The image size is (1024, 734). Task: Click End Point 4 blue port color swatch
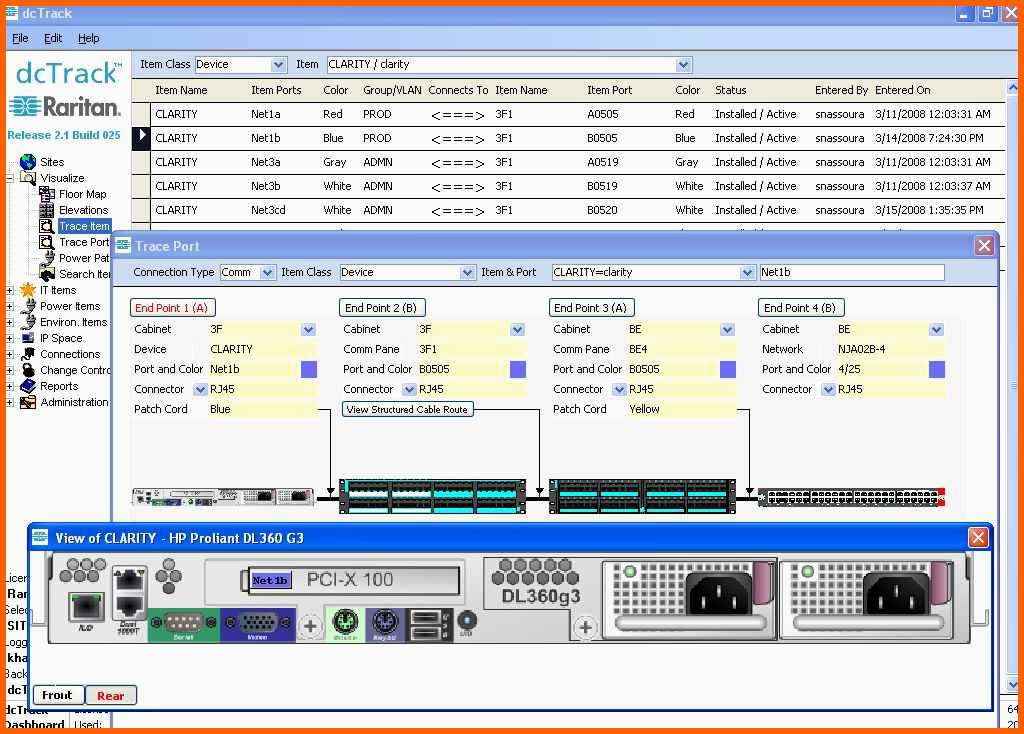point(936,369)
